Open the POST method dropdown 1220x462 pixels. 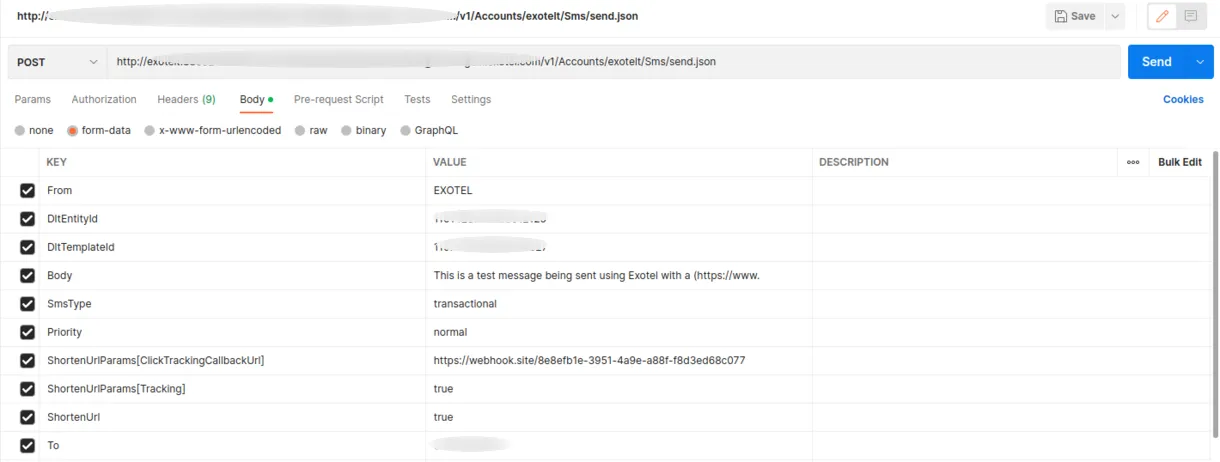tap(58, 62)
